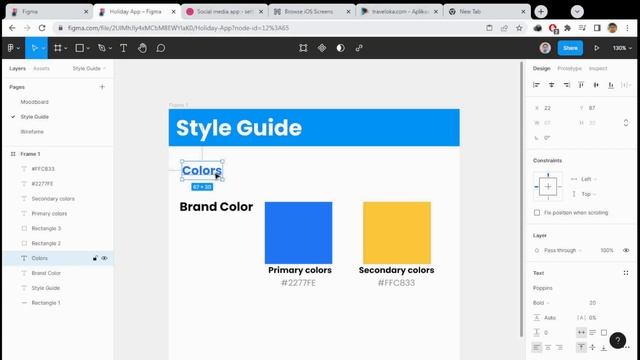Click the Align bottom icon
The height and width of the screenshot is (360, 640).
(x=611, y=85)
